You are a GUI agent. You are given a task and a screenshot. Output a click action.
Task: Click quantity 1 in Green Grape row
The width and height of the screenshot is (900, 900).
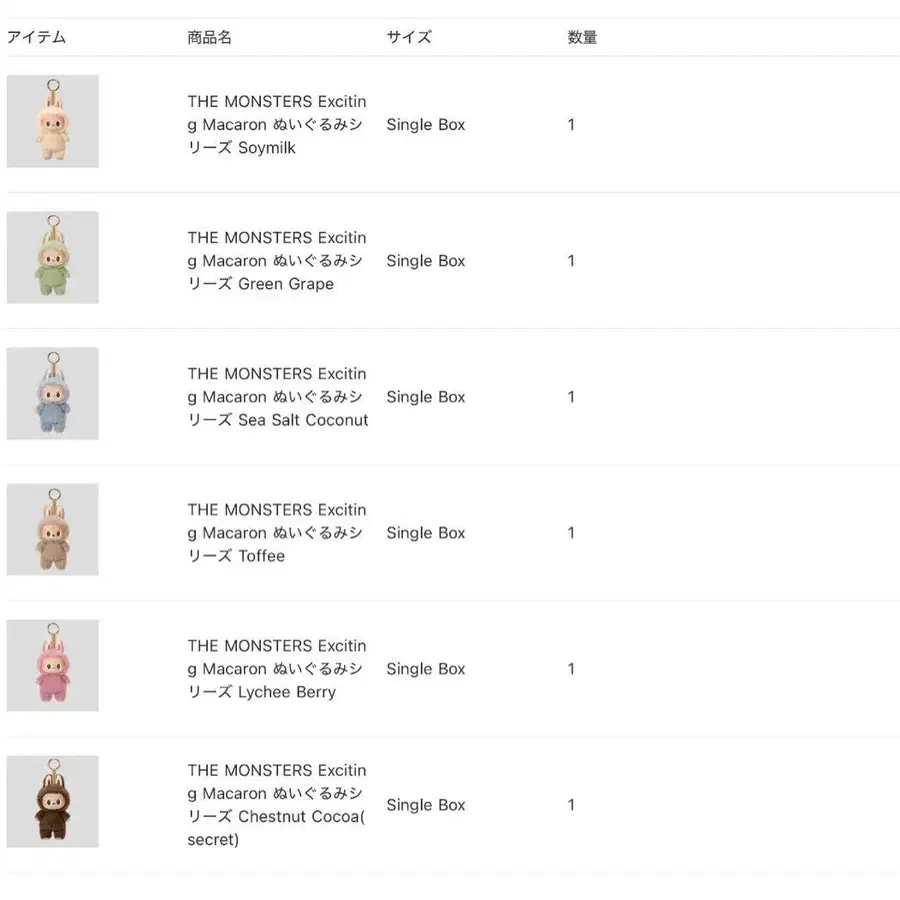[x=571, y=261]
